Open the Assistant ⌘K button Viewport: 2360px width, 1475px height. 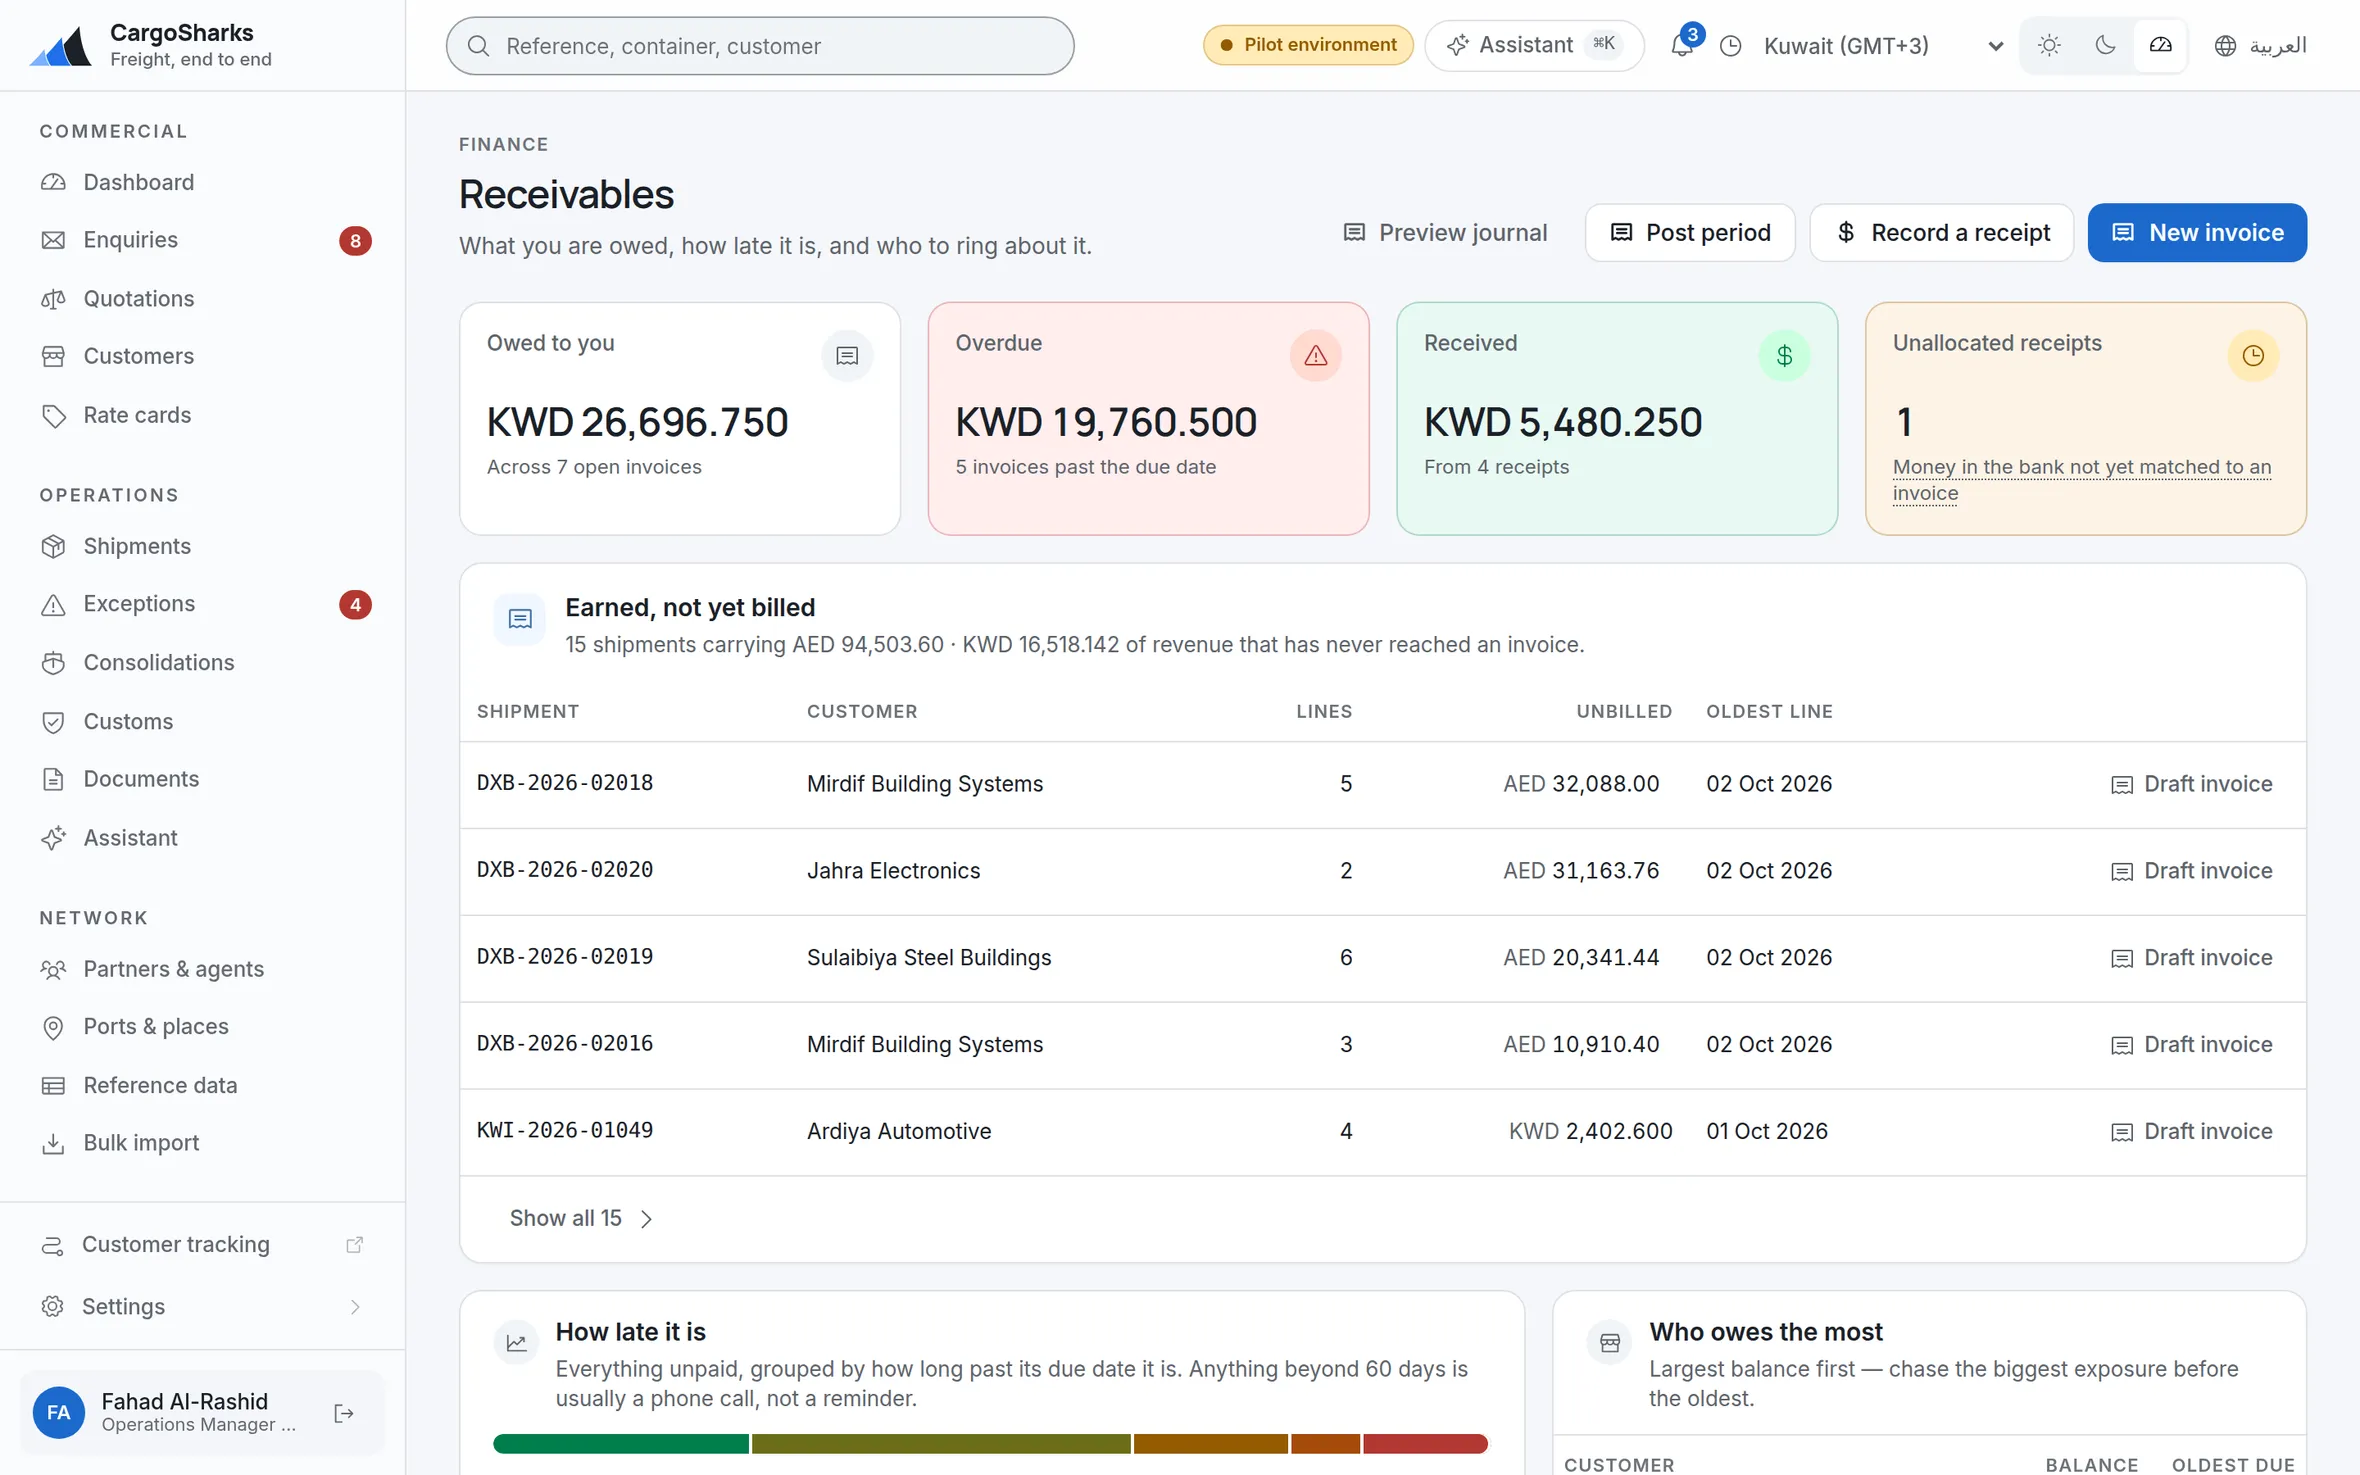tap(1534, 46)
